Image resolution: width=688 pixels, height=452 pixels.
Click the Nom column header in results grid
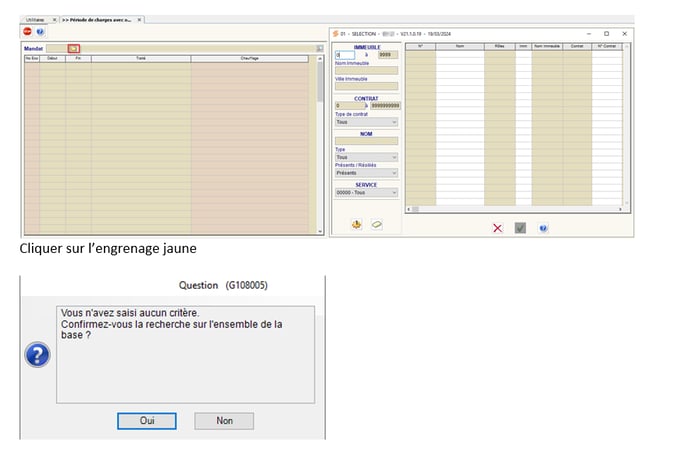(x=459, y=46)
